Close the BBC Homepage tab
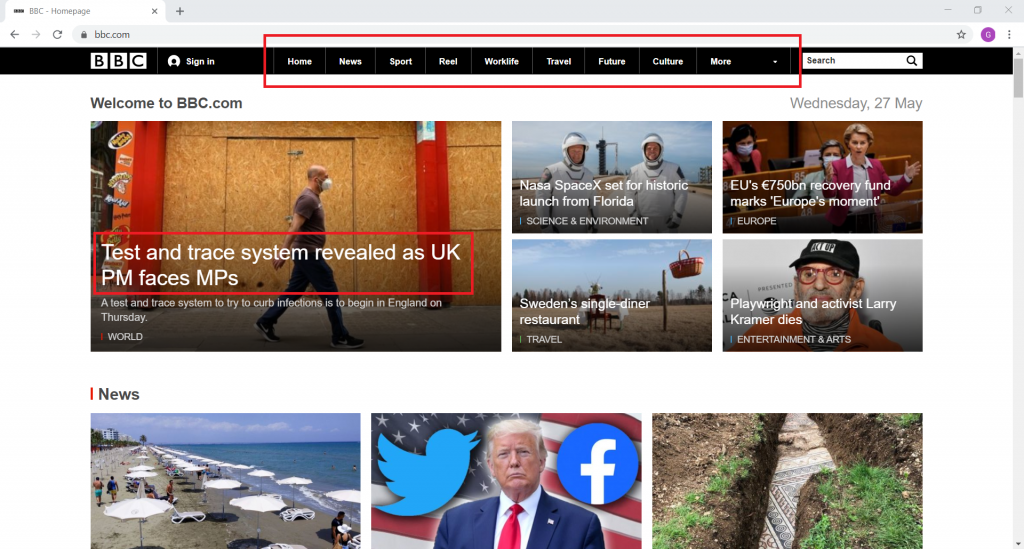 click(153, 11)
